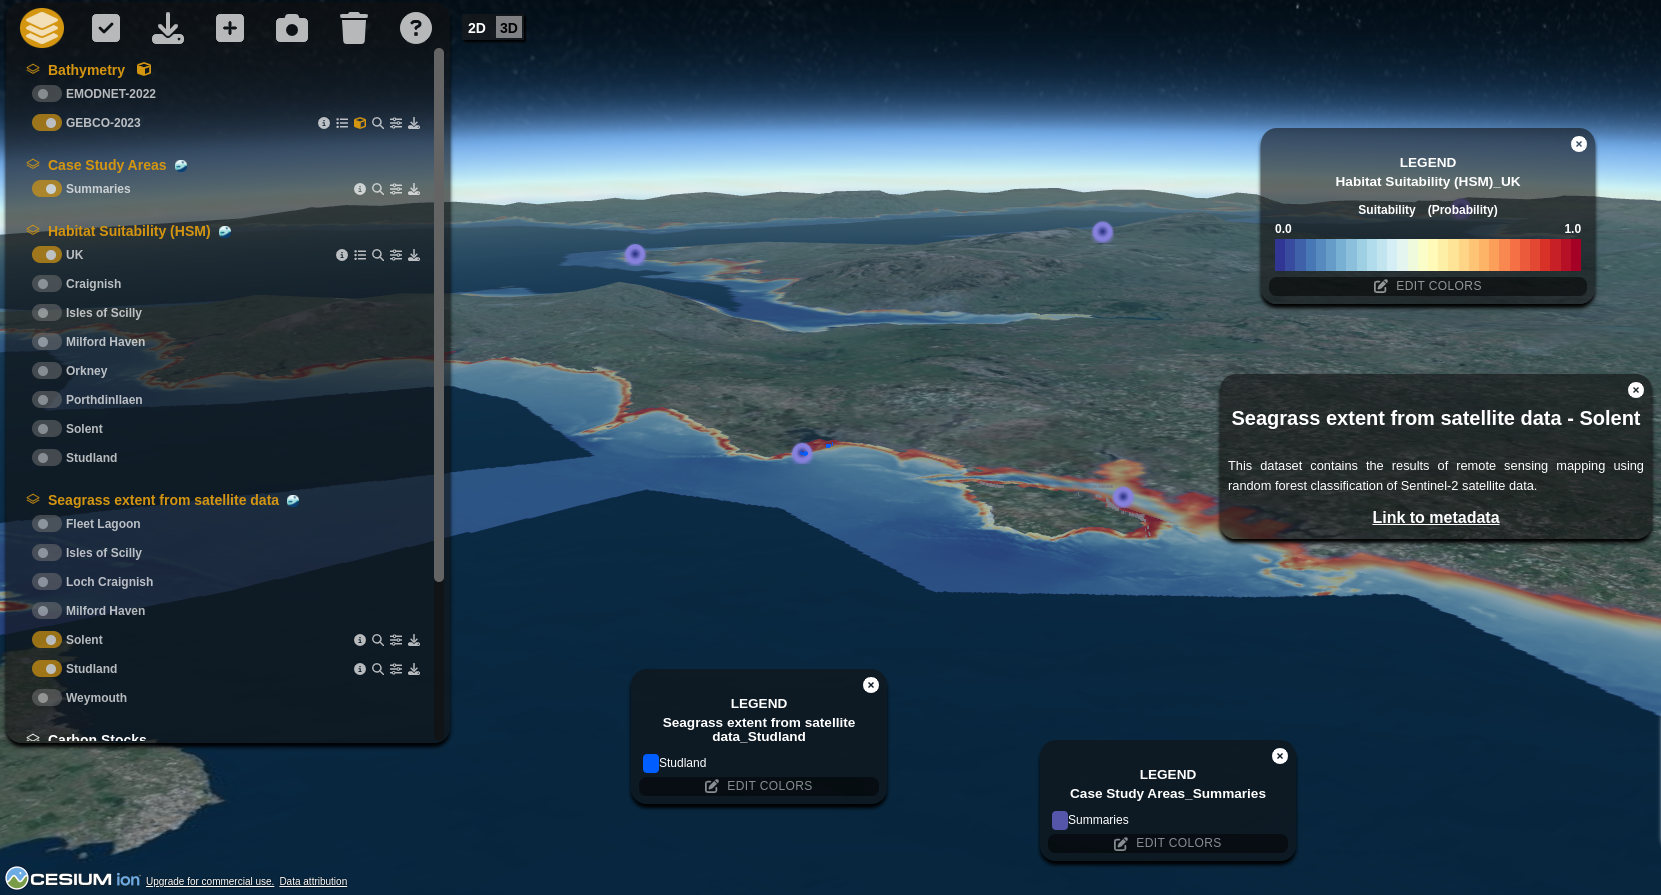Show legend list for HSM UK
The height and width of the screenshot is (895, 1661).
coord(360,255)
